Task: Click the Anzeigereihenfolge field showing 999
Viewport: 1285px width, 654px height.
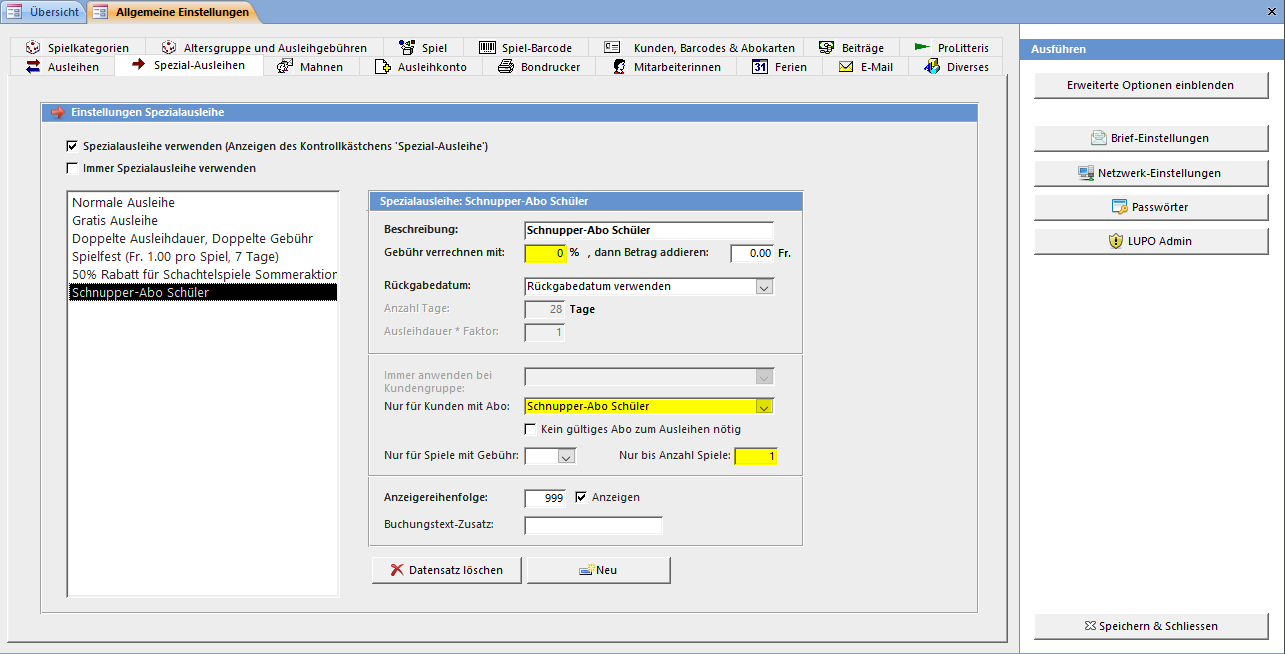Action: pyautogui.click(x=545, y=498)
